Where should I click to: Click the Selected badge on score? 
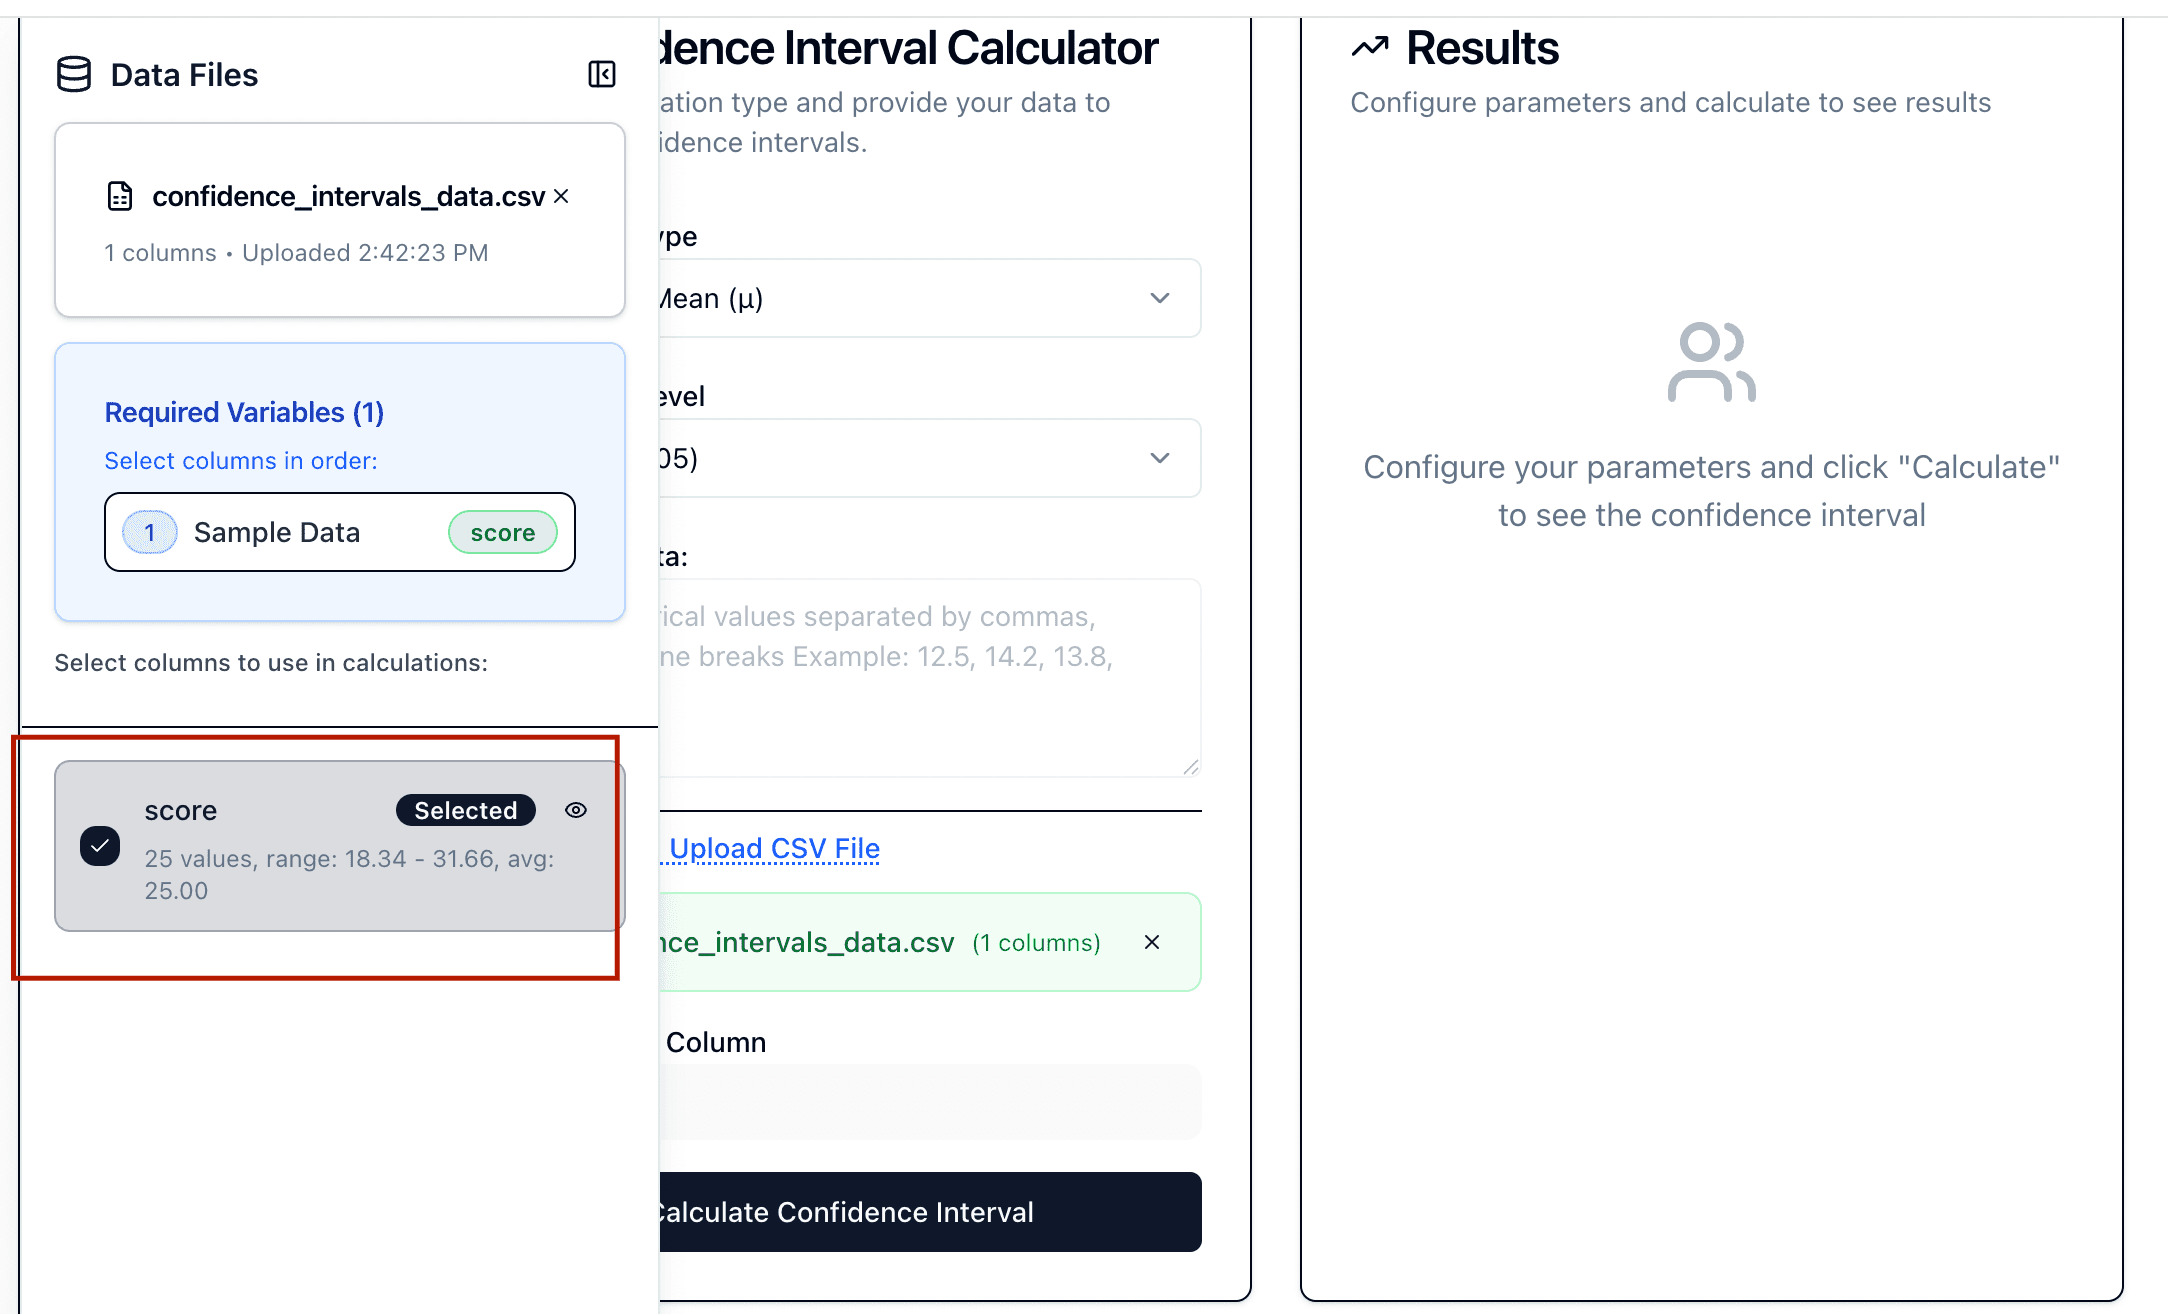pyautogui.click(x=465, y=810)
